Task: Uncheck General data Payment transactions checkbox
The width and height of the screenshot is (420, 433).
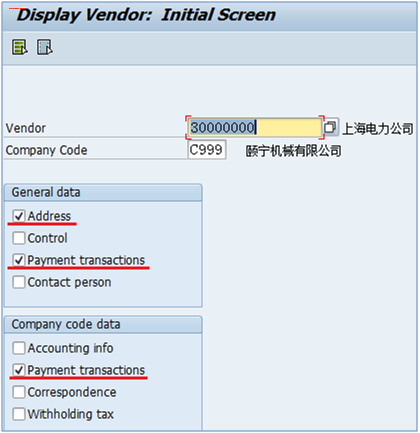Action: [19, 260]
